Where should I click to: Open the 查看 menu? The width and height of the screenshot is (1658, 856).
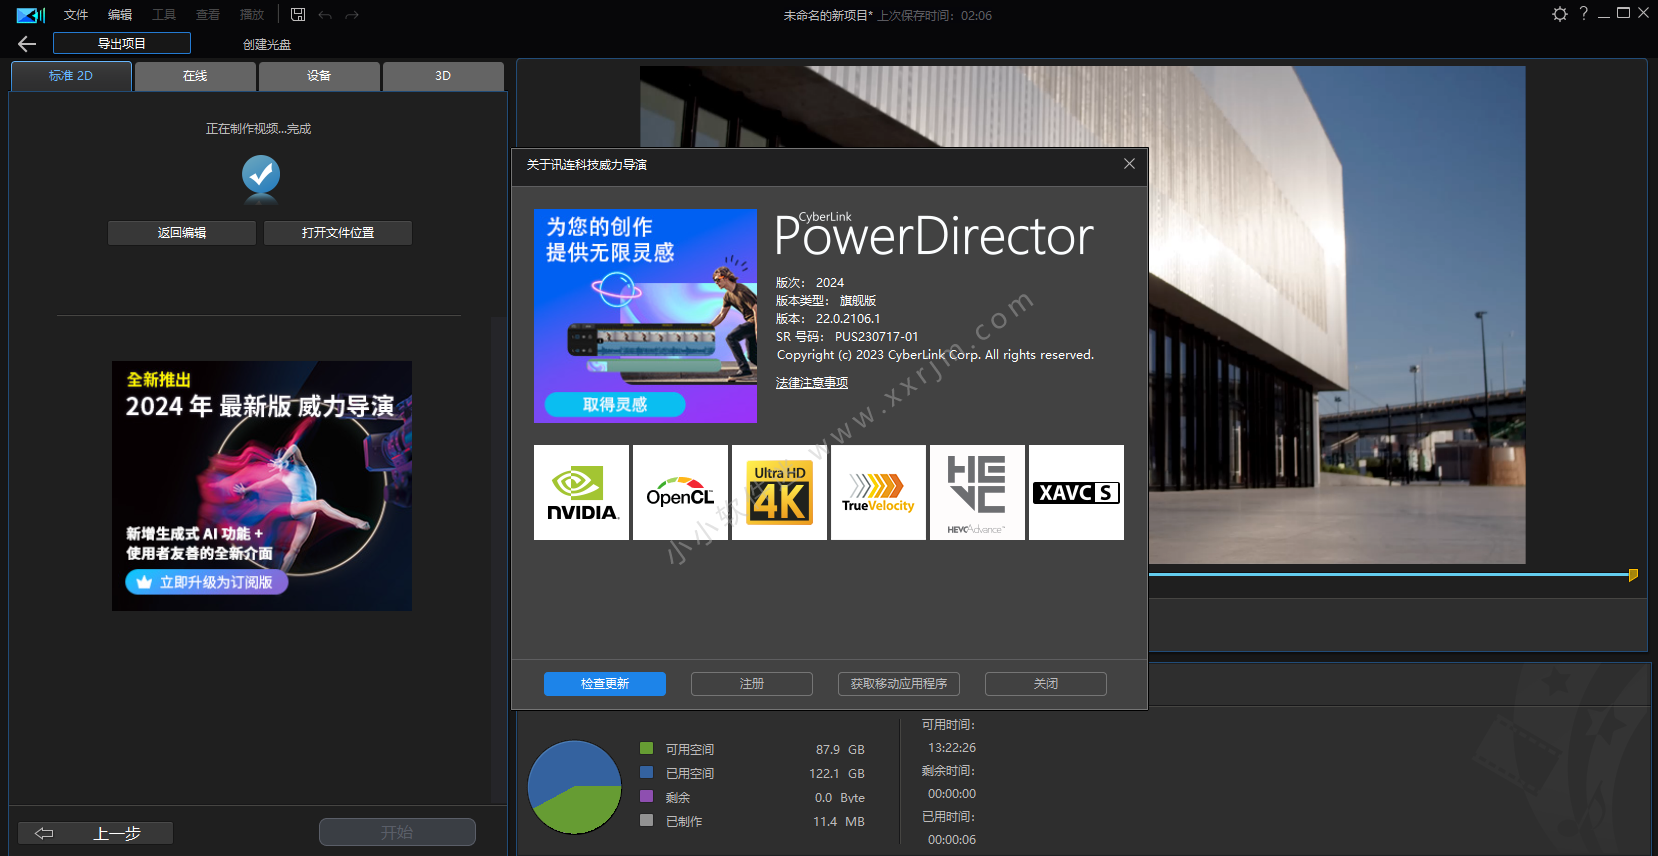tap(208, 15)
